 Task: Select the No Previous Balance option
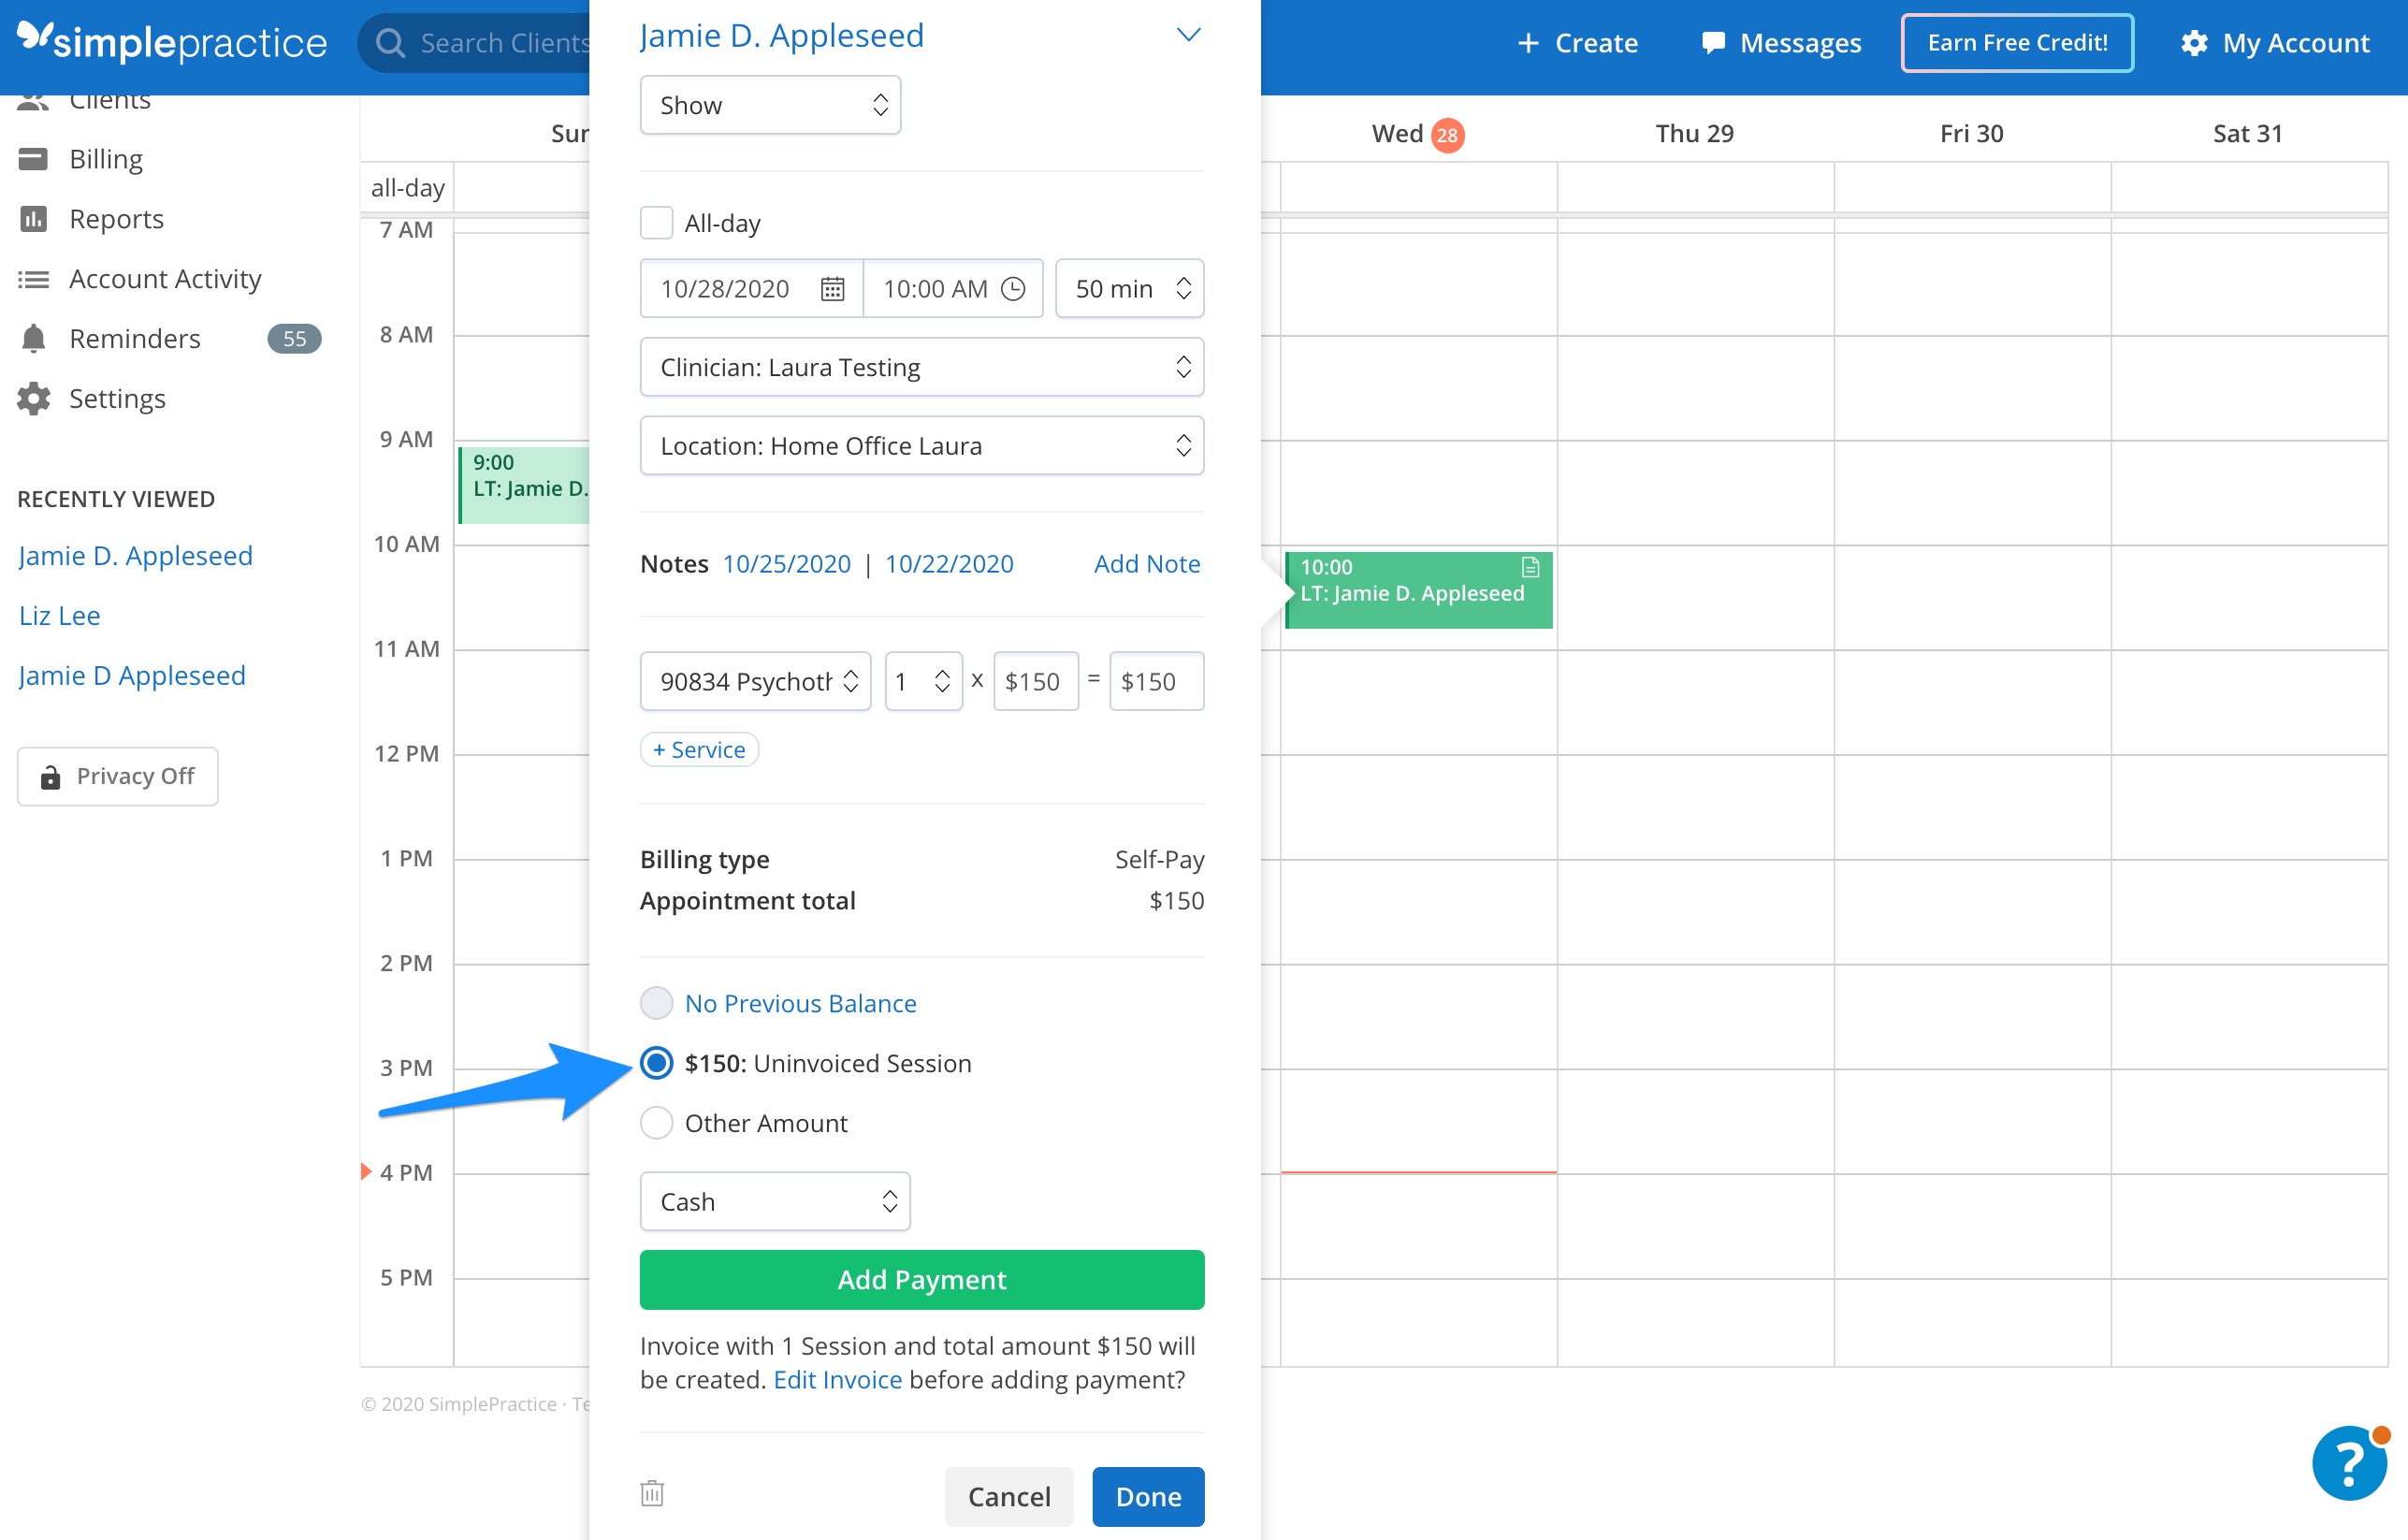tap(657, 1003)
